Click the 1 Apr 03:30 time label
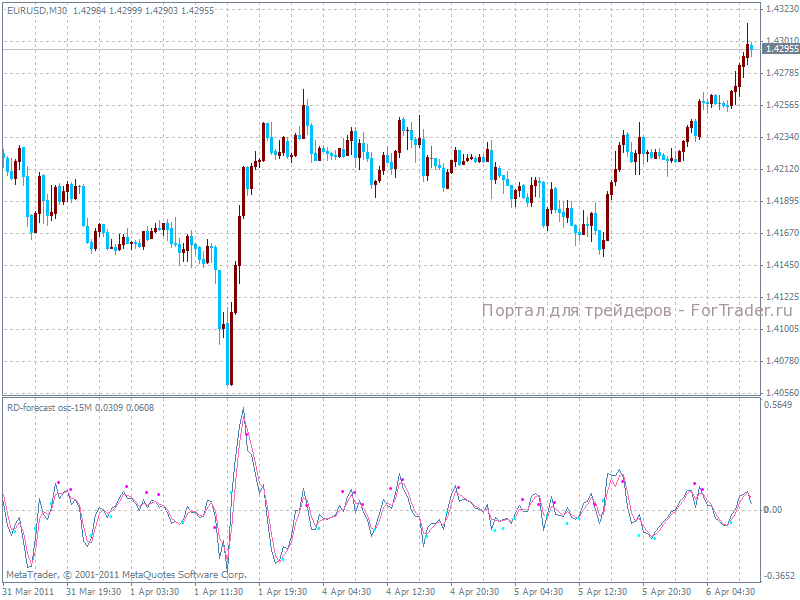Viewport: 800px width, 600px height. [155, 592]
